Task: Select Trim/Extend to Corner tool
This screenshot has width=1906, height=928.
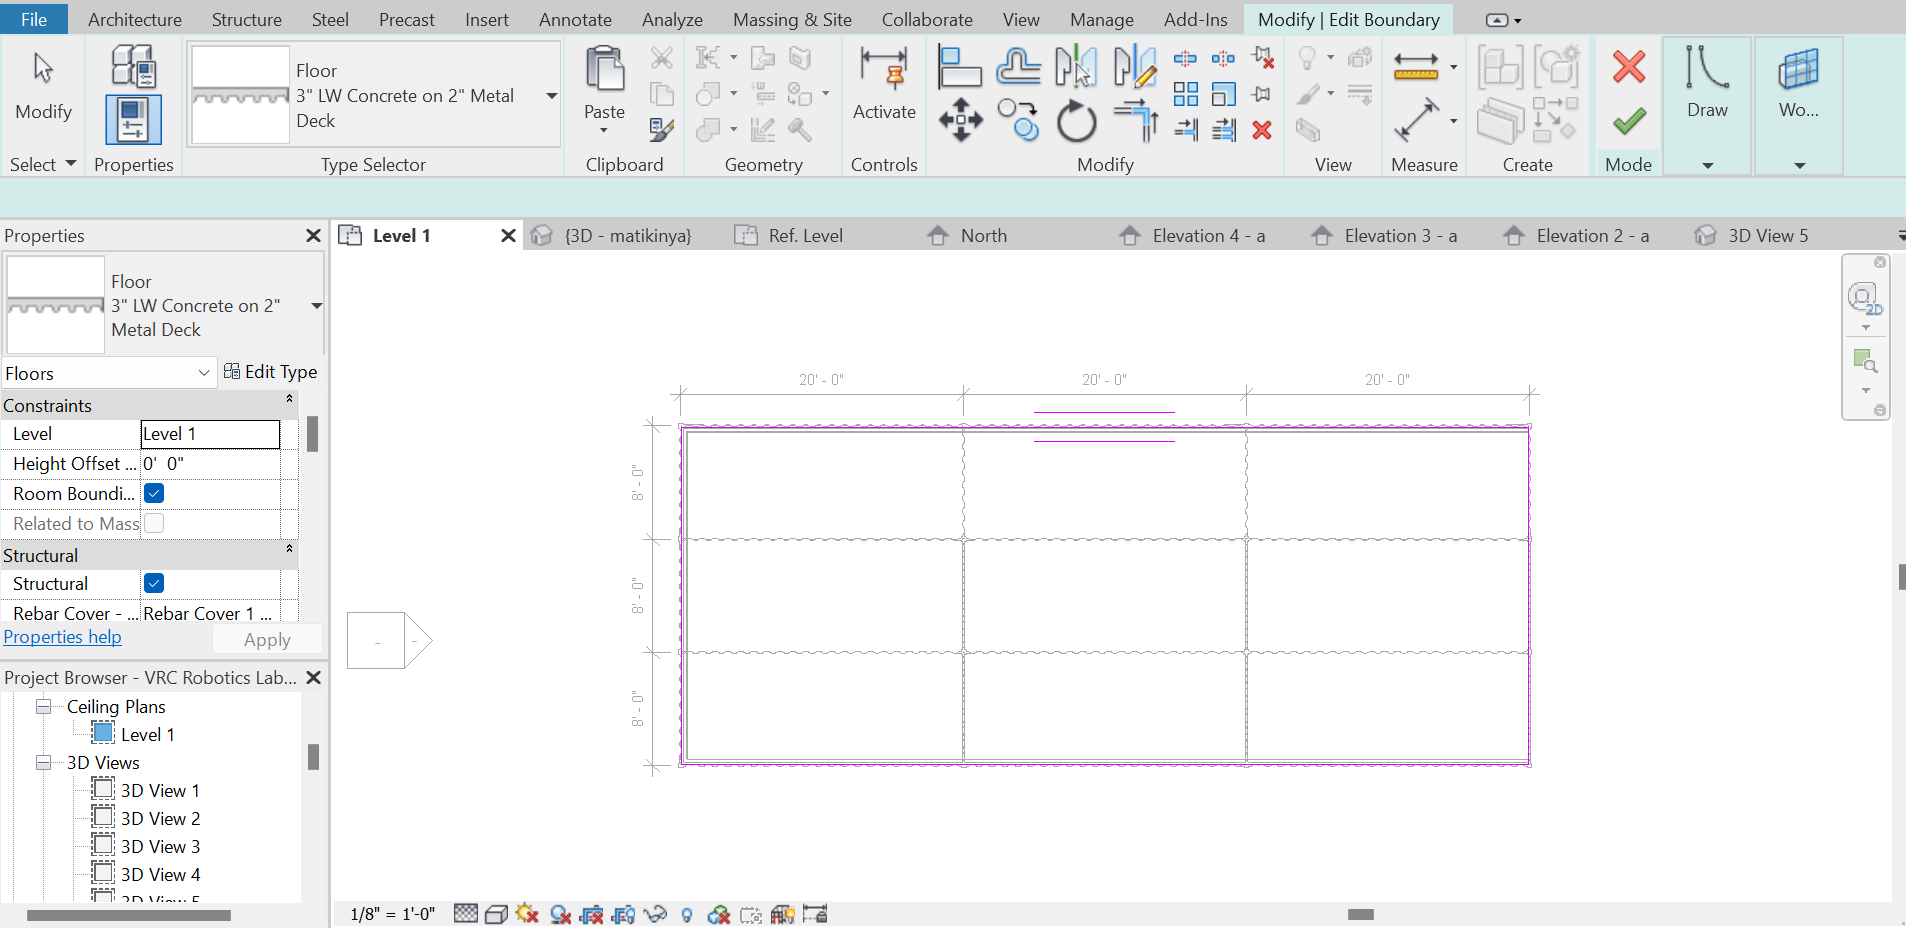Action: (x=1135, y=120)
